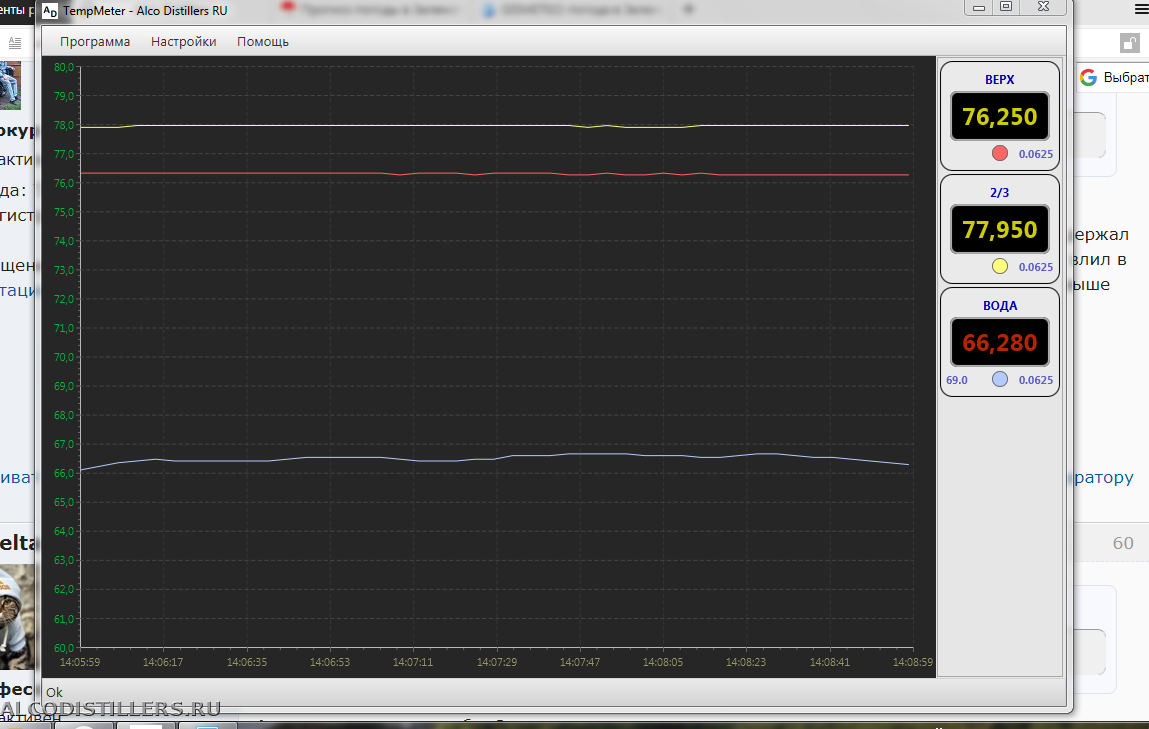This screenshot has height=729, width=1149.
Task: Click the ВОДА sensor label
Action: point(1000,306)
